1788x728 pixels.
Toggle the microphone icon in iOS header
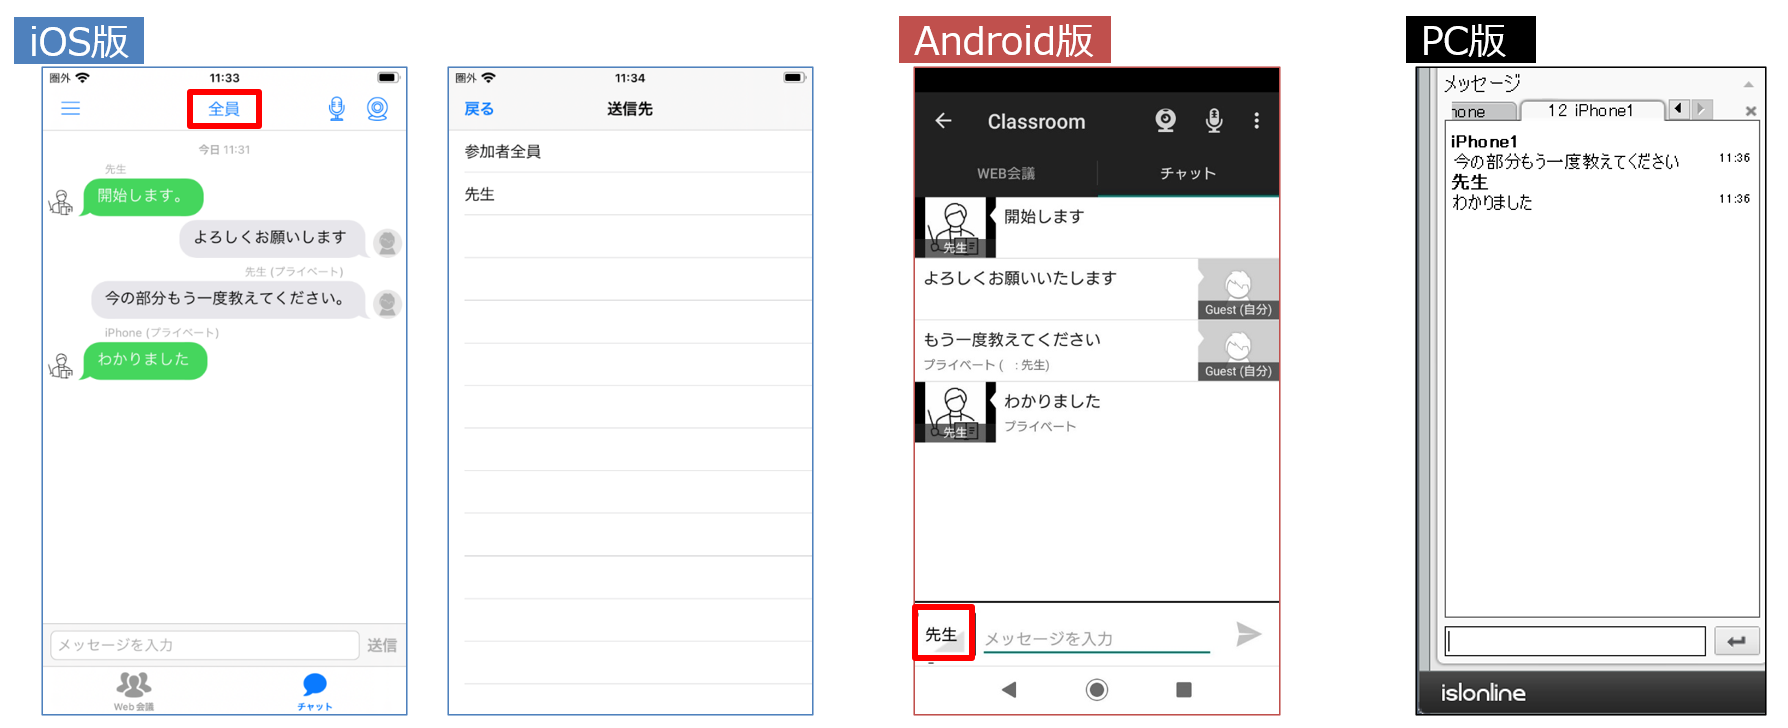(x=337, y=109)
